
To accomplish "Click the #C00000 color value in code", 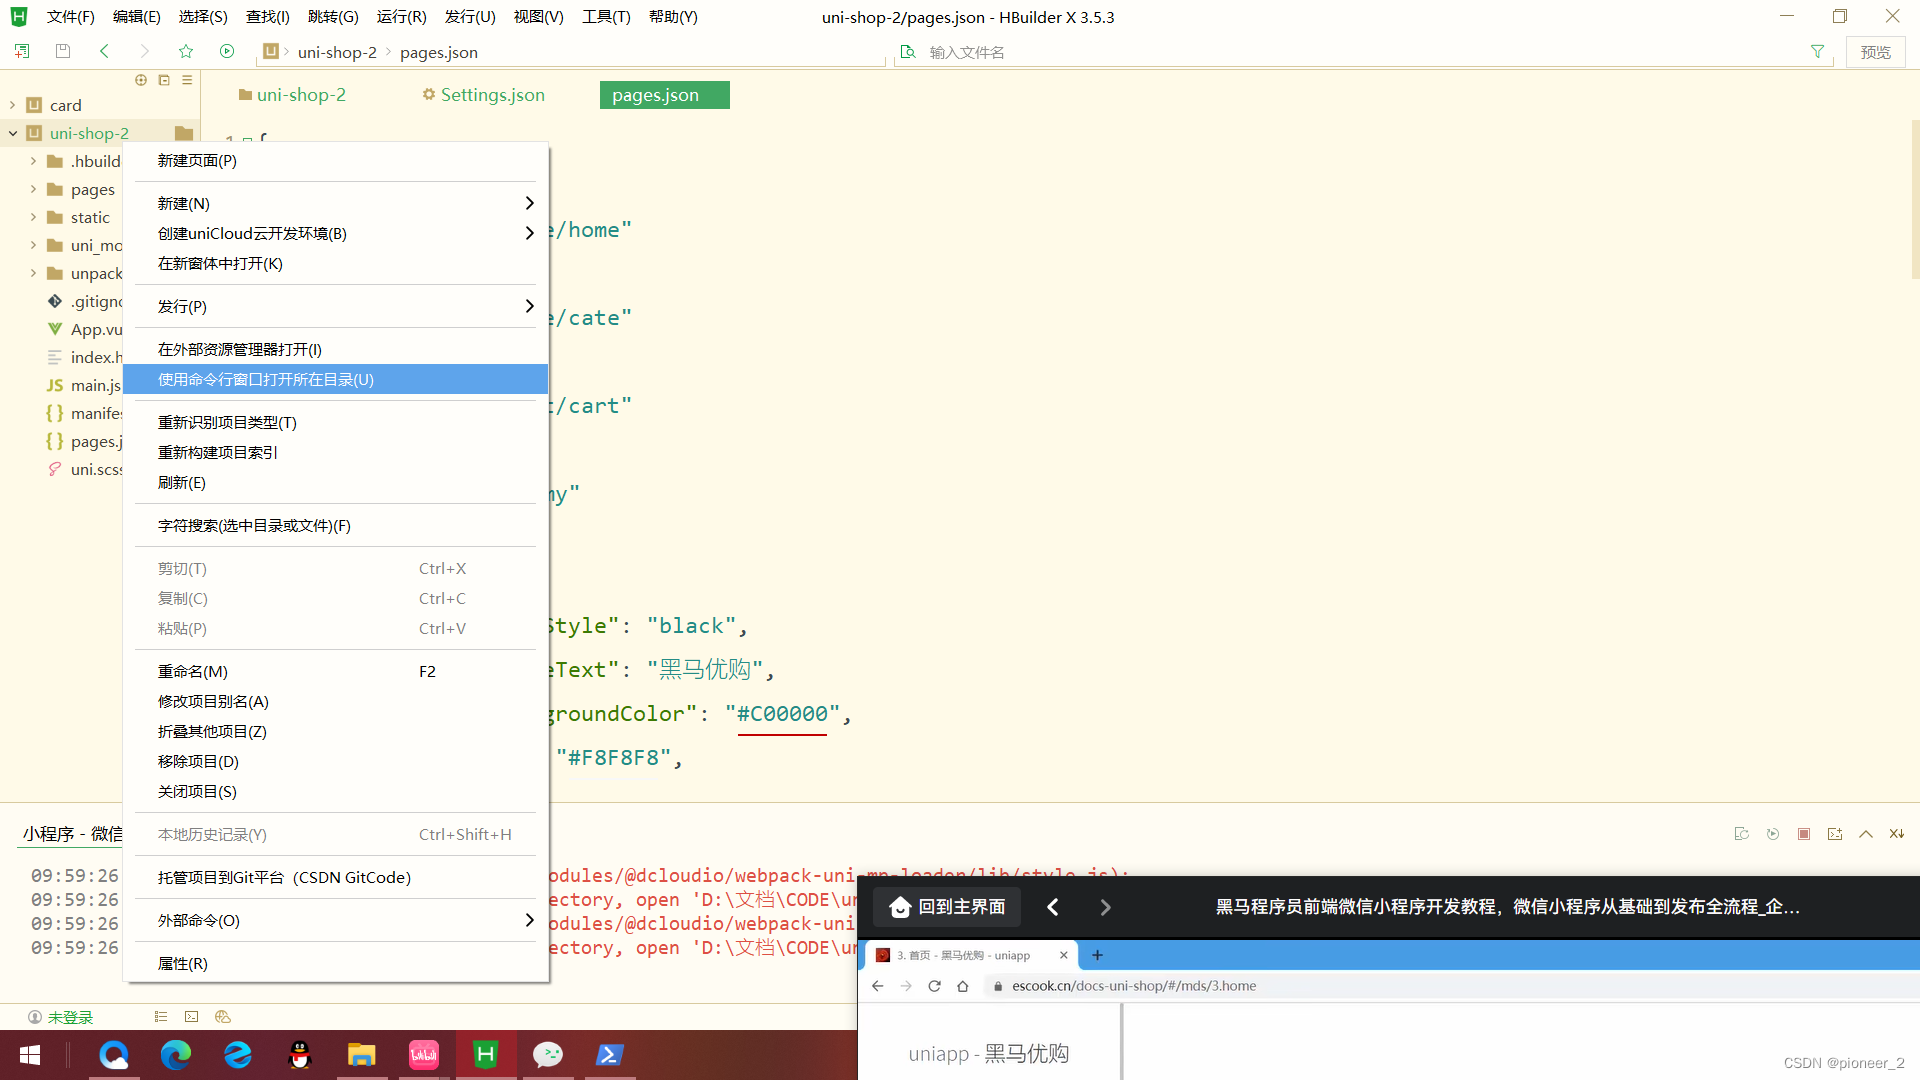I will [x=782, y=714].
